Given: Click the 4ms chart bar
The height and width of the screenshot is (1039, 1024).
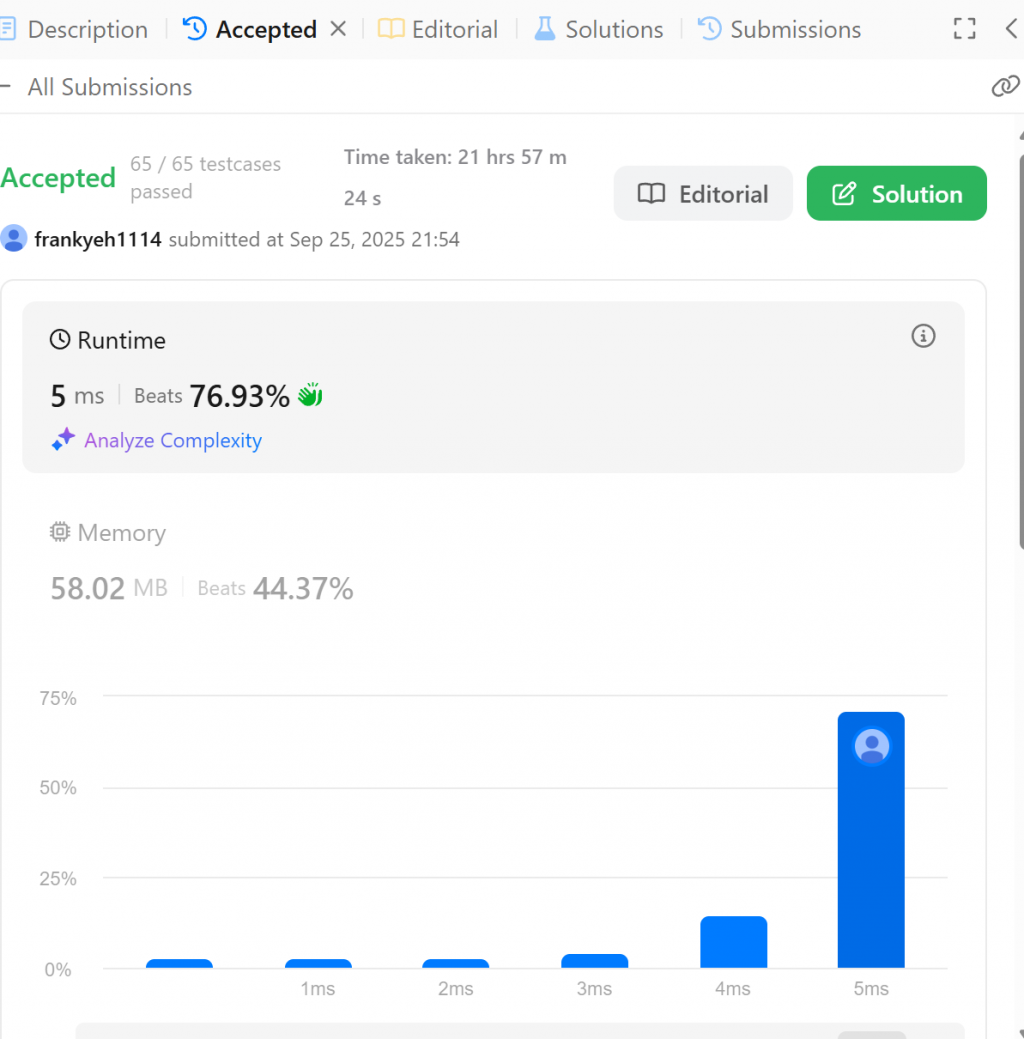Looking at the screenshot, I should (734, 942).
